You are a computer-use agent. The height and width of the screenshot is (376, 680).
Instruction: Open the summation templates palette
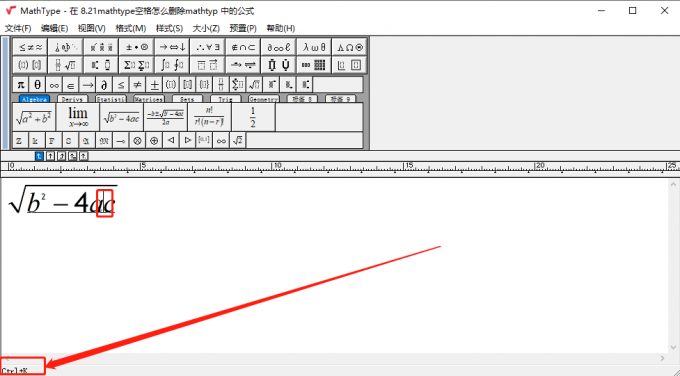click(x=137, y=65)
